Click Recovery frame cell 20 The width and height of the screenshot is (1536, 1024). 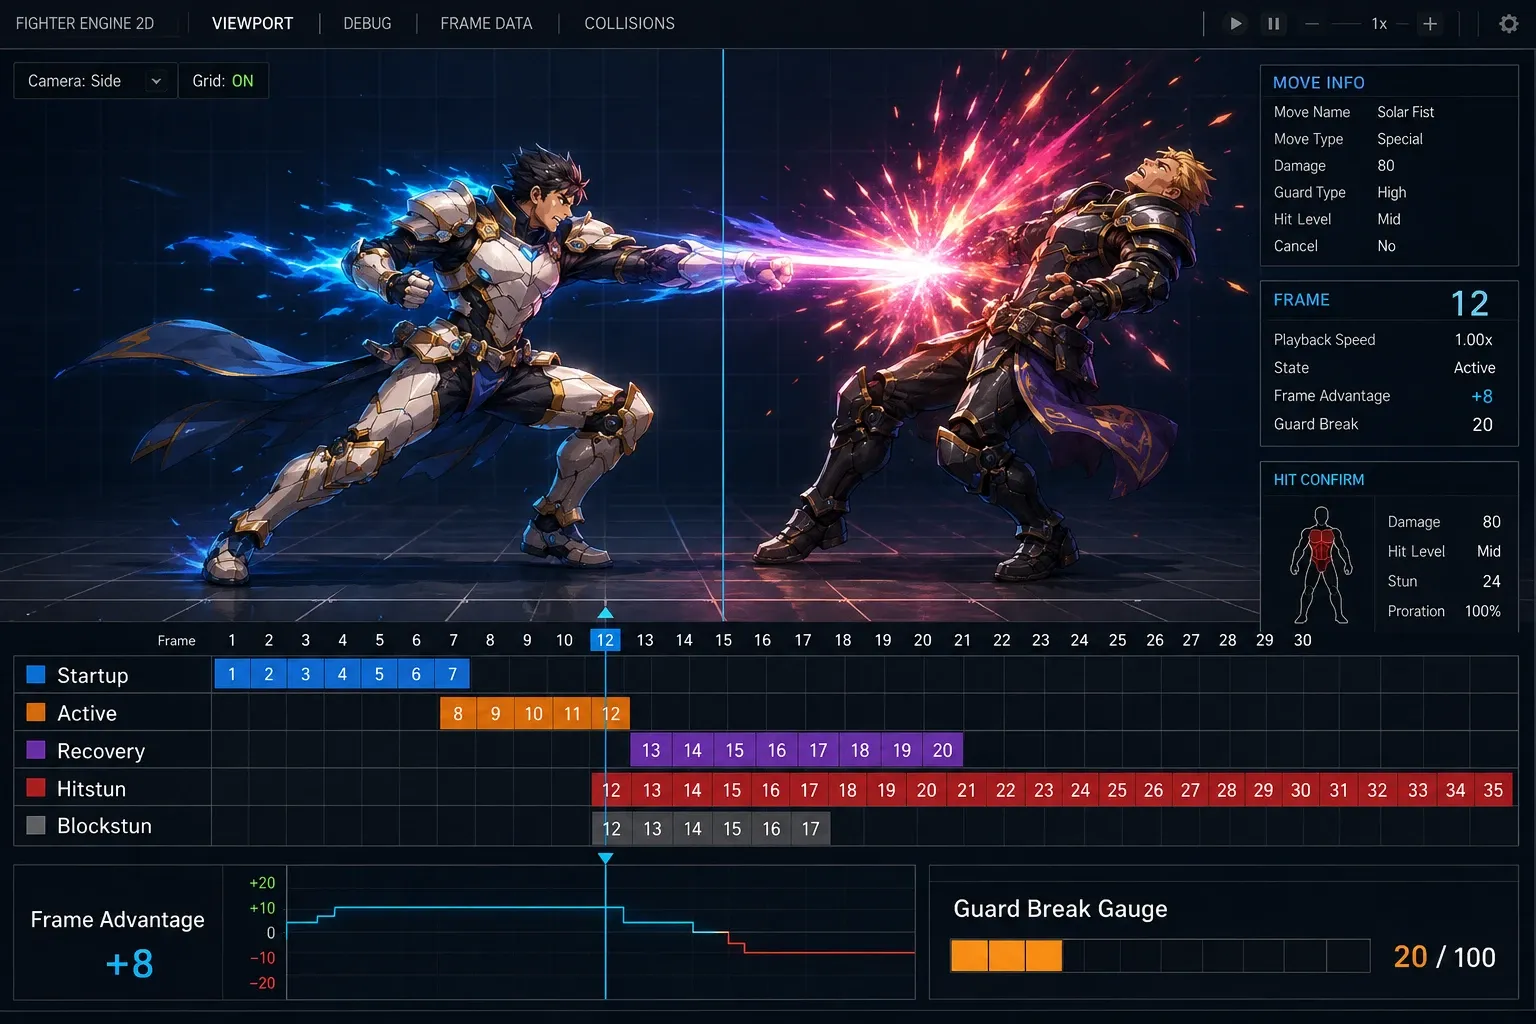(x=942, y=750)
